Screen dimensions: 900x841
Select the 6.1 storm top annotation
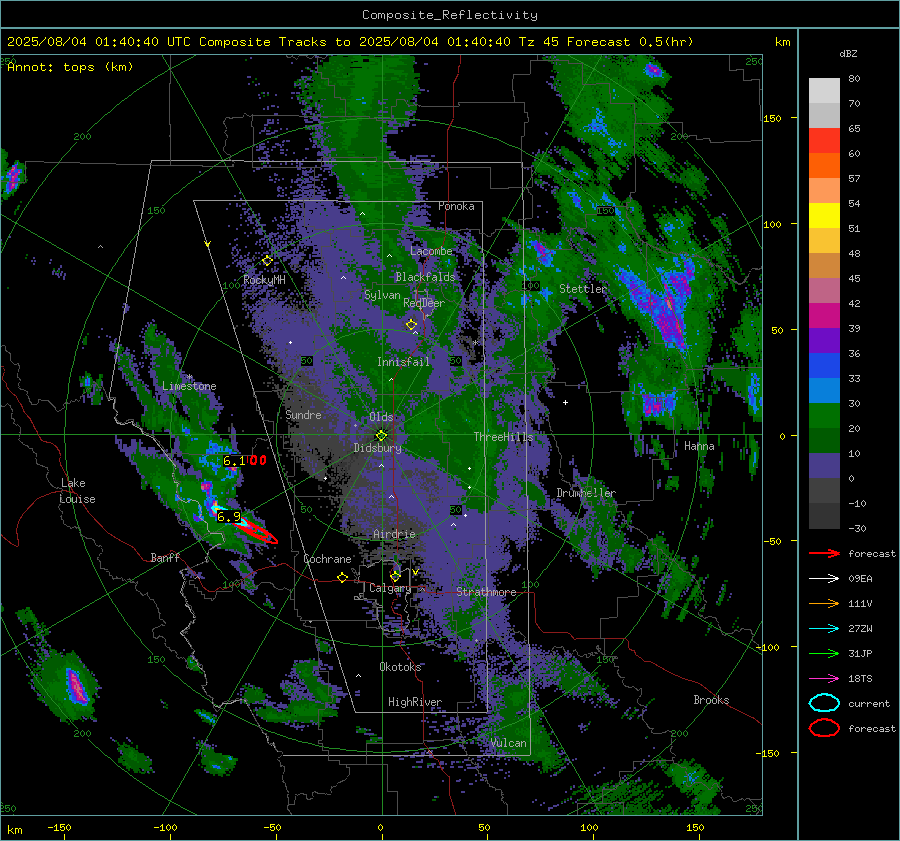tap(234, 460)
